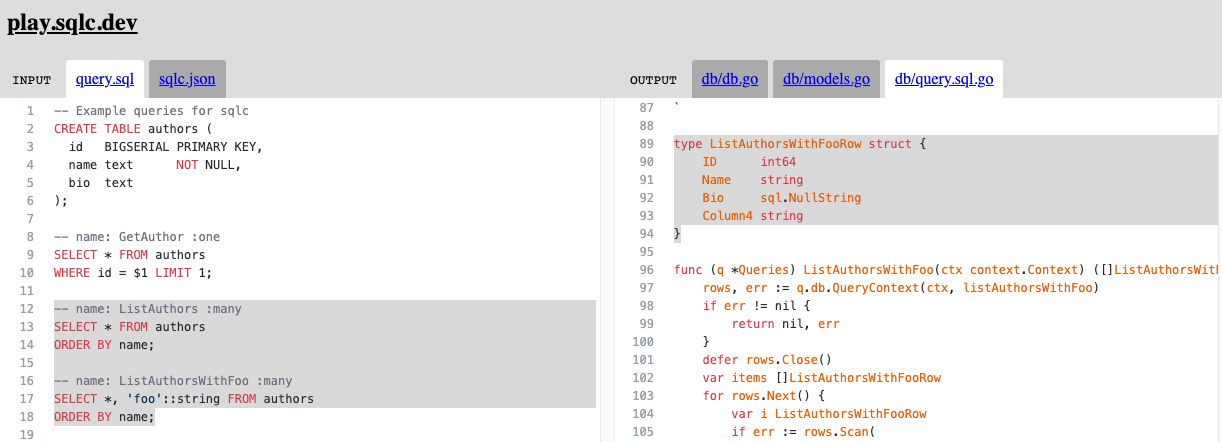Open the sqlc.json tab
The image size is (1222, 442).
tap(187, 79)
